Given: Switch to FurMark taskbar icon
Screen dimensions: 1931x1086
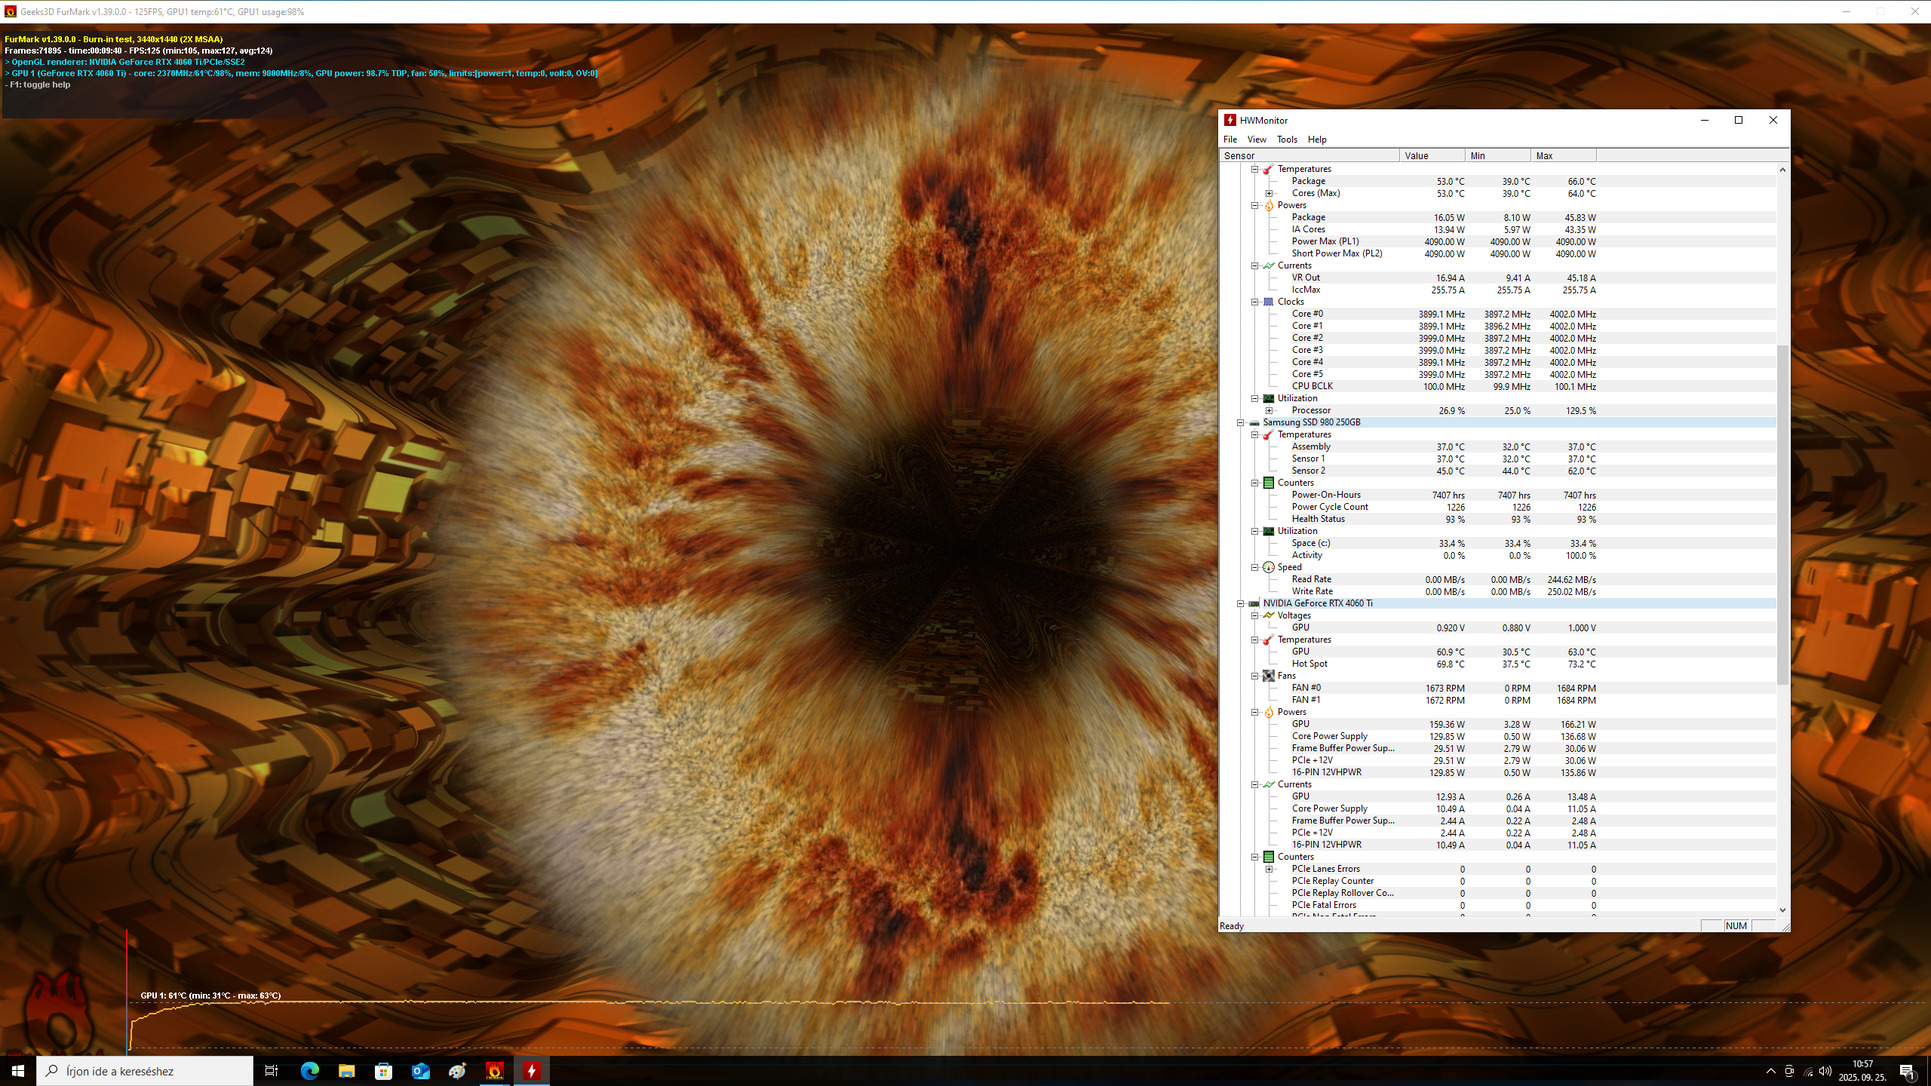Looking at the screenshot, I should tap(494, 1071).
